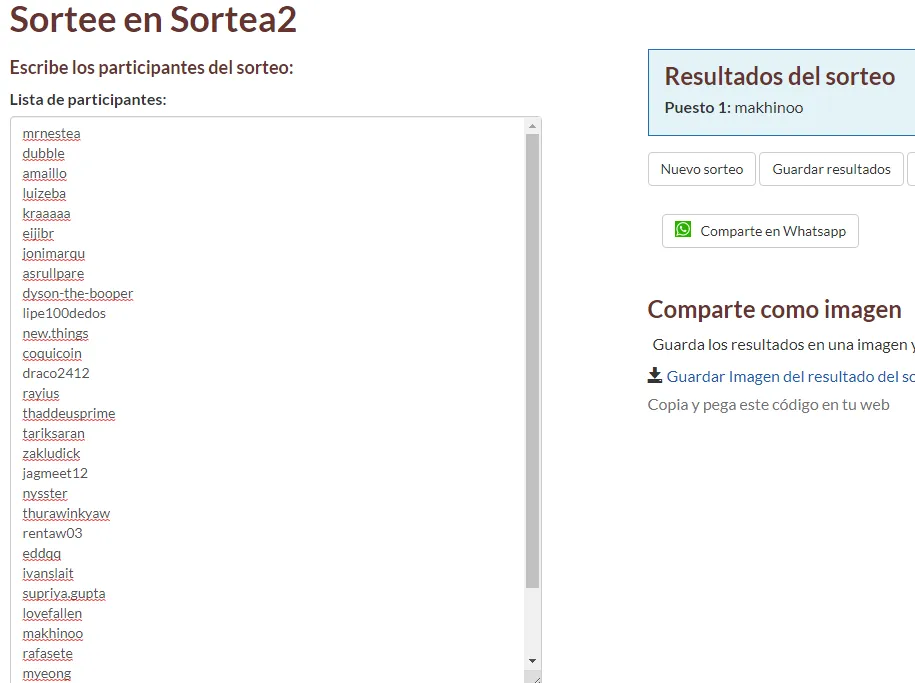Click the download icon beside Guardar Imagen
This screenshot has width=915, height=683.
coord(655,375)
